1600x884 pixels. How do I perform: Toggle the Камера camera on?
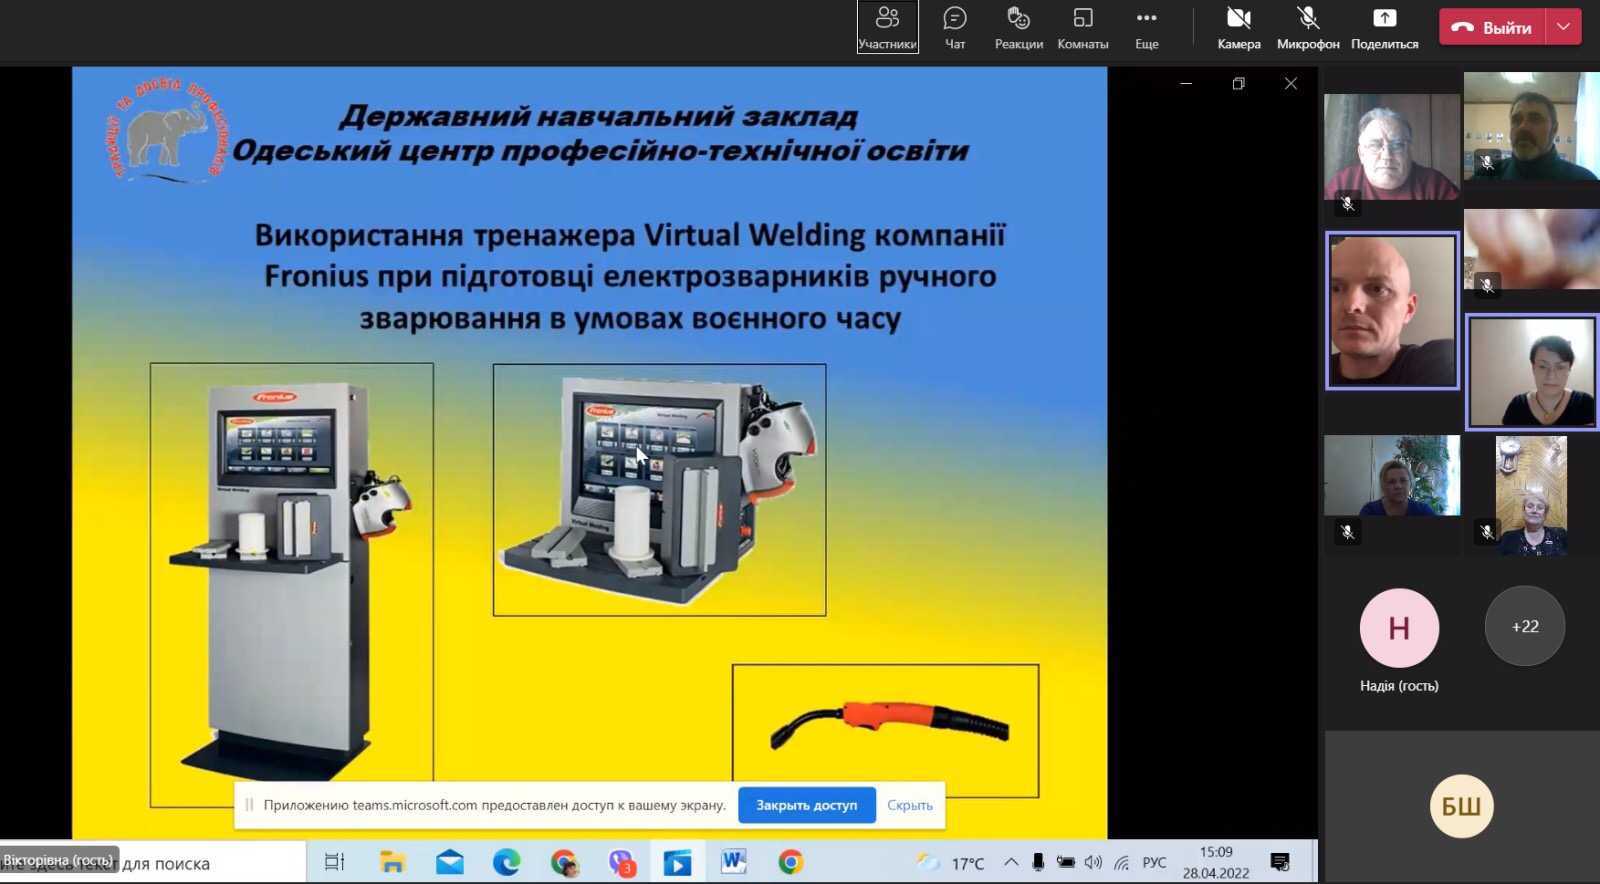pos(1238,28)
